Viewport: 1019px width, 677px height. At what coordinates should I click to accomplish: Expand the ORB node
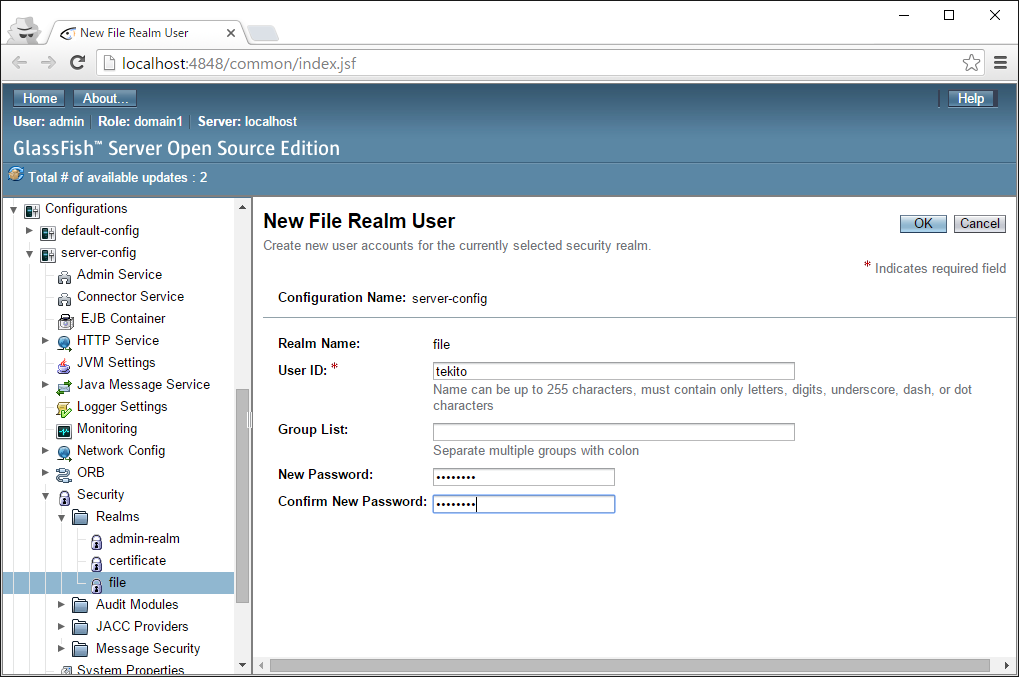click(x=45, y=472)
